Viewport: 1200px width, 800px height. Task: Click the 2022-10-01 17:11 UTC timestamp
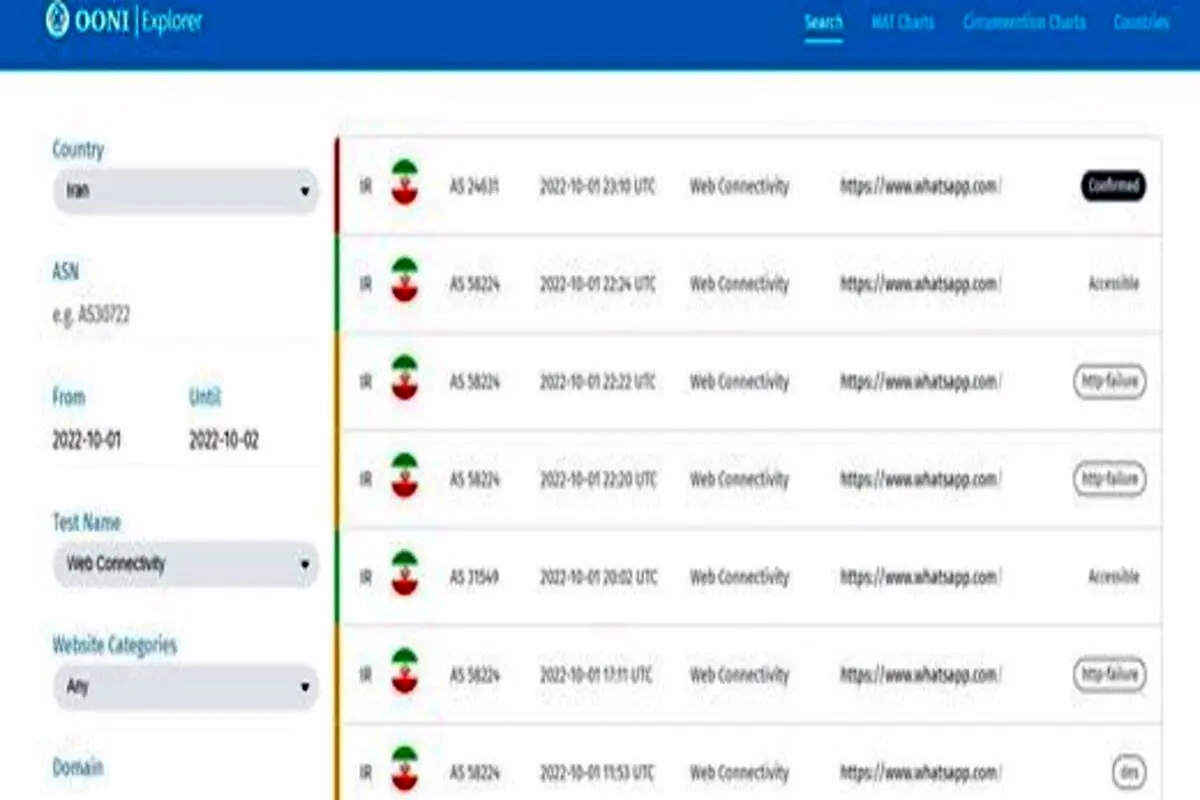point(598,675)
